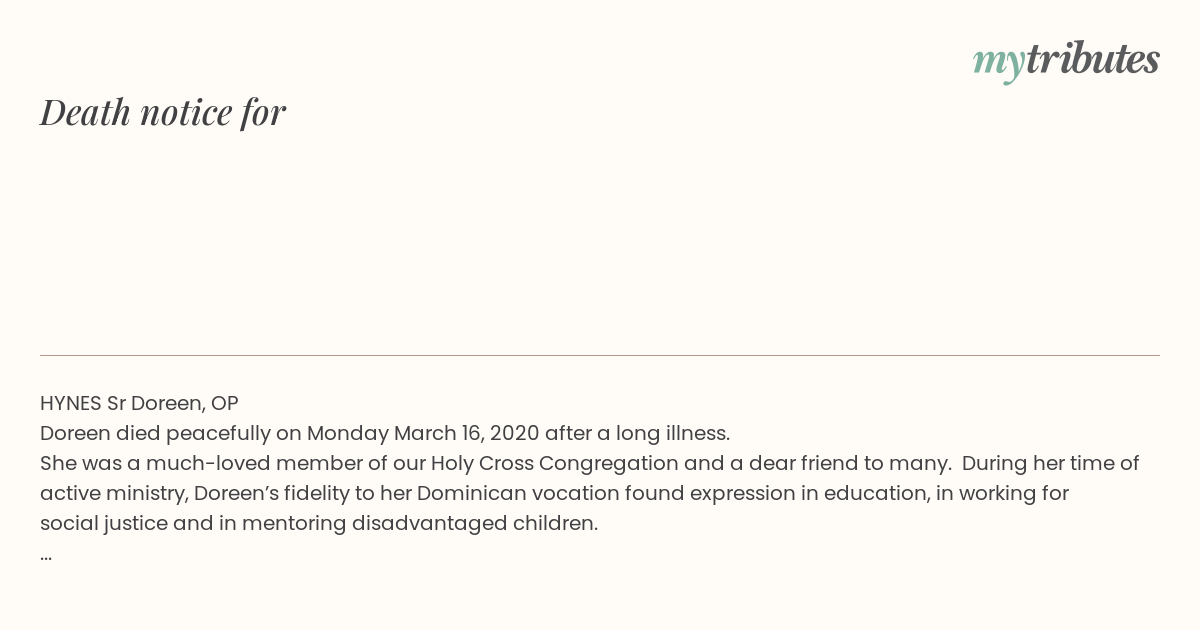The height and width of the screenshot is (630, 1200).
Task: Click the green "my" part of logo
Action: click(999, 64)
